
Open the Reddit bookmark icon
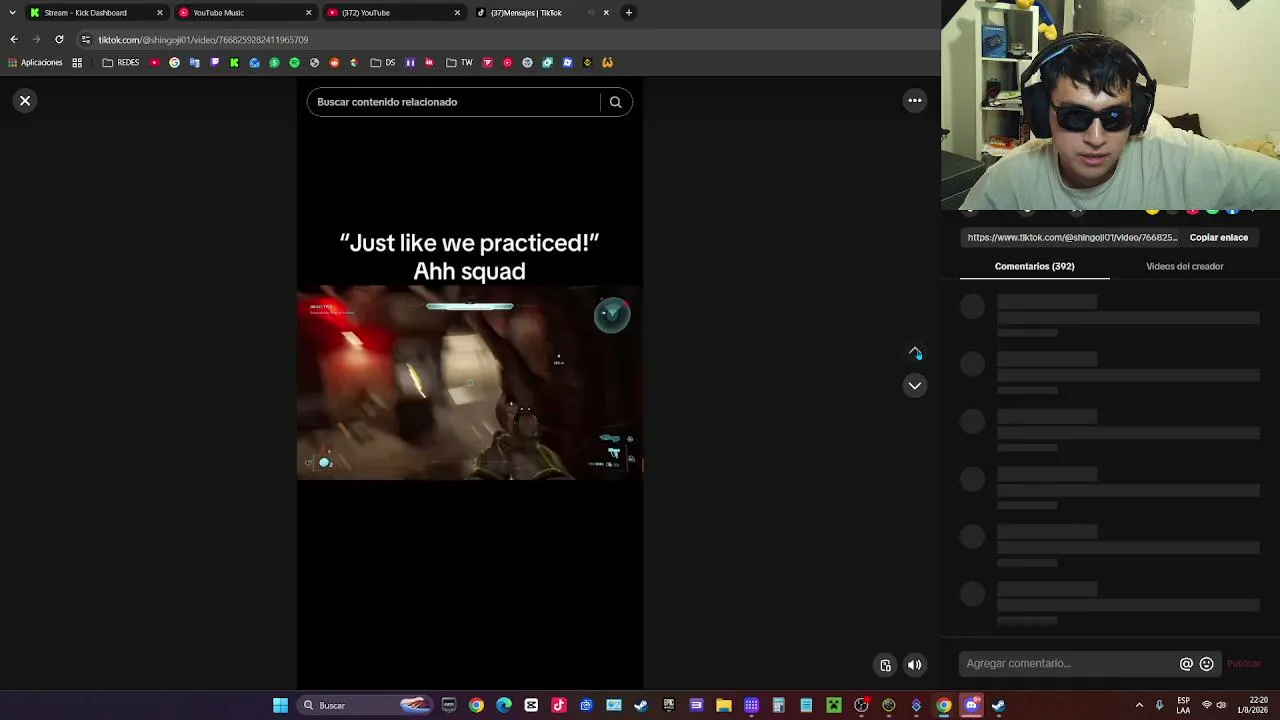pos(334,63)
